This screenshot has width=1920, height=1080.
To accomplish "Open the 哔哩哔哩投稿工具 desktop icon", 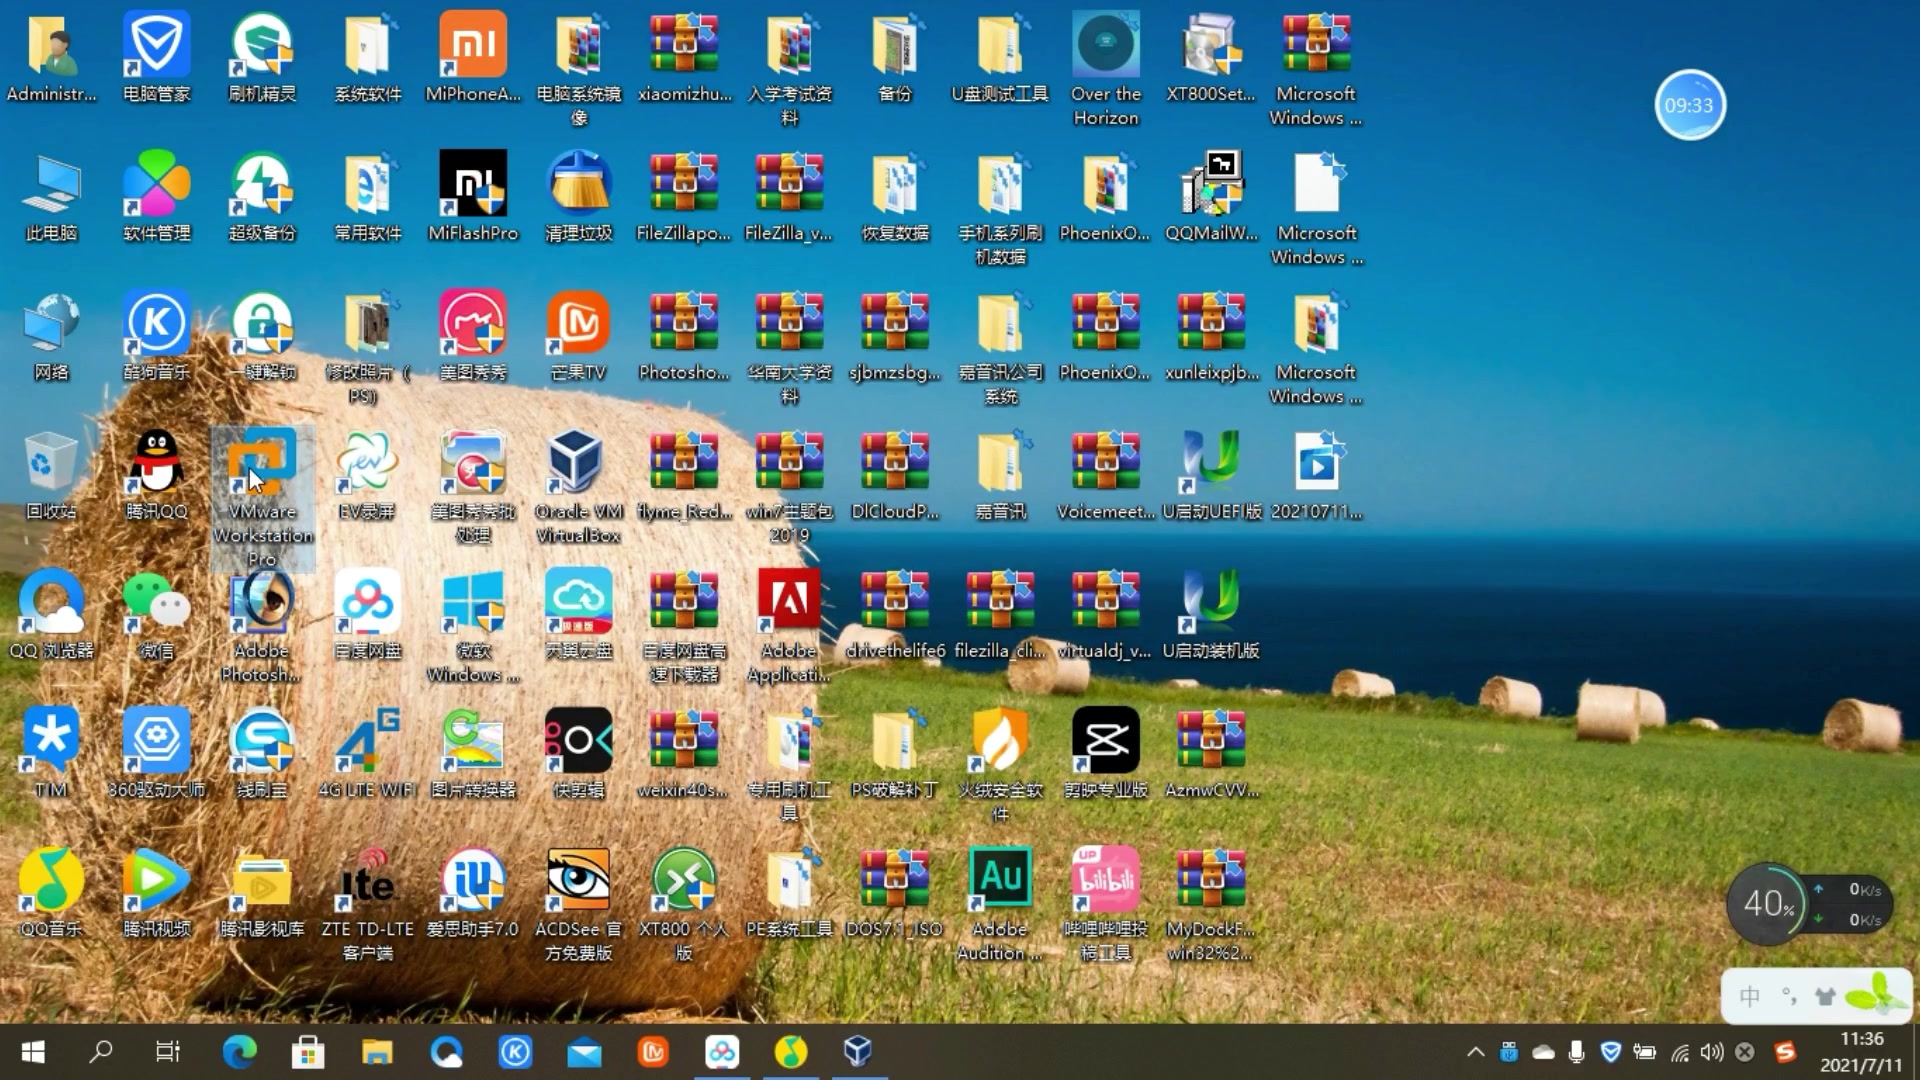I will (1105, 904).
